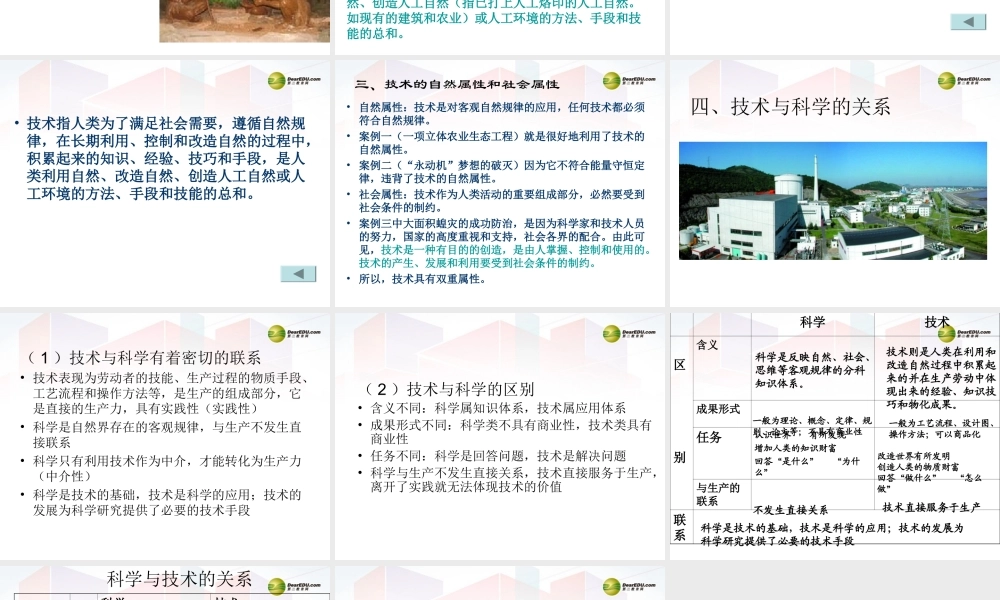Click the bullet 成果形式不同:科学类不具有商业性

click(x=511, y=432)
